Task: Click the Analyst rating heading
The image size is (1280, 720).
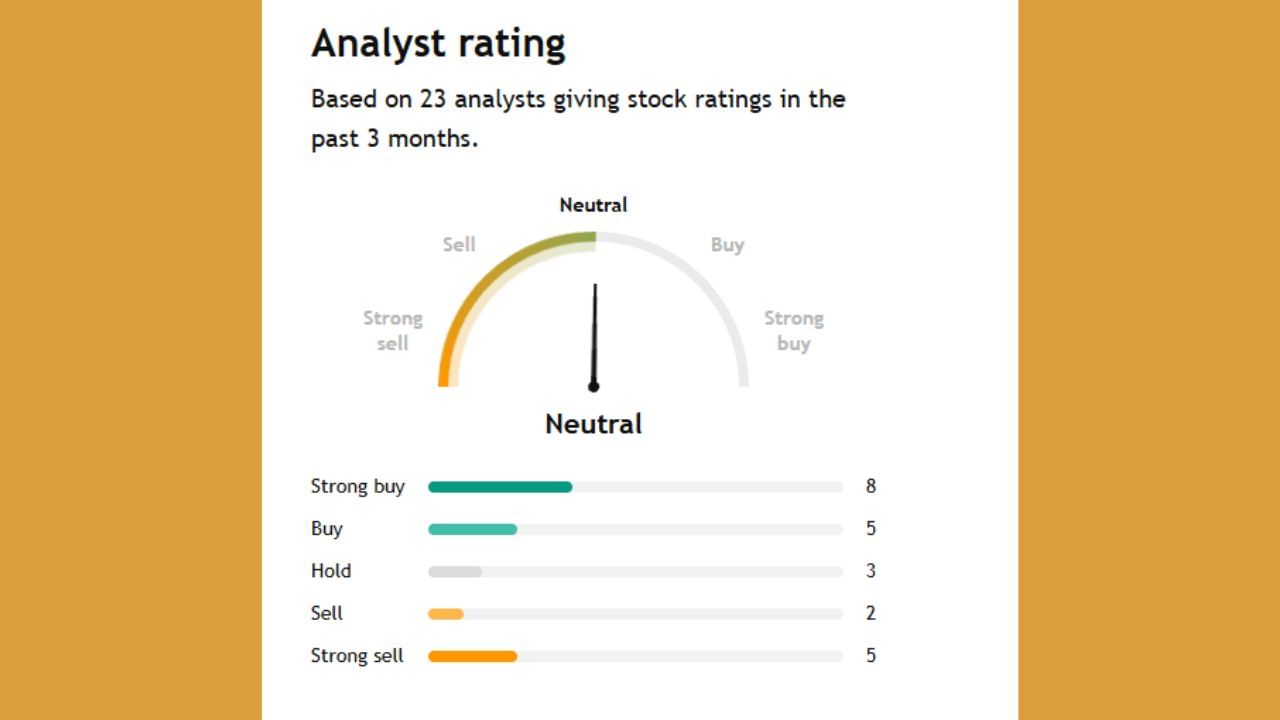Action: tap(438, 44)
